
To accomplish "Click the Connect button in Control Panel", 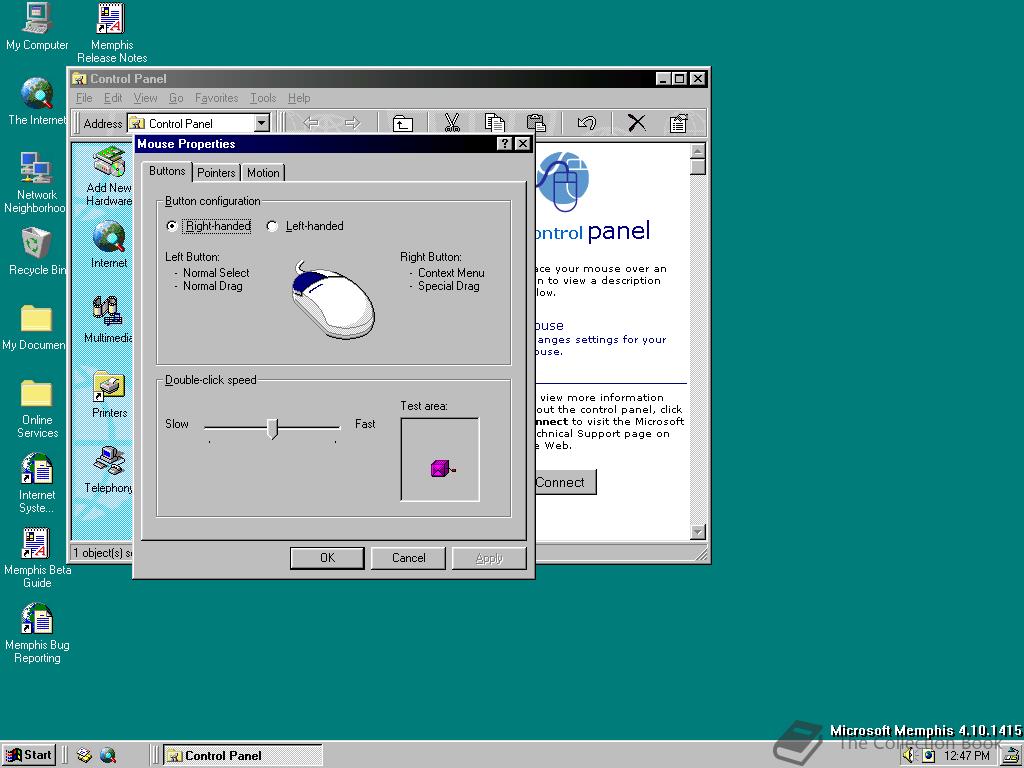I will click(x=565, y=482).
